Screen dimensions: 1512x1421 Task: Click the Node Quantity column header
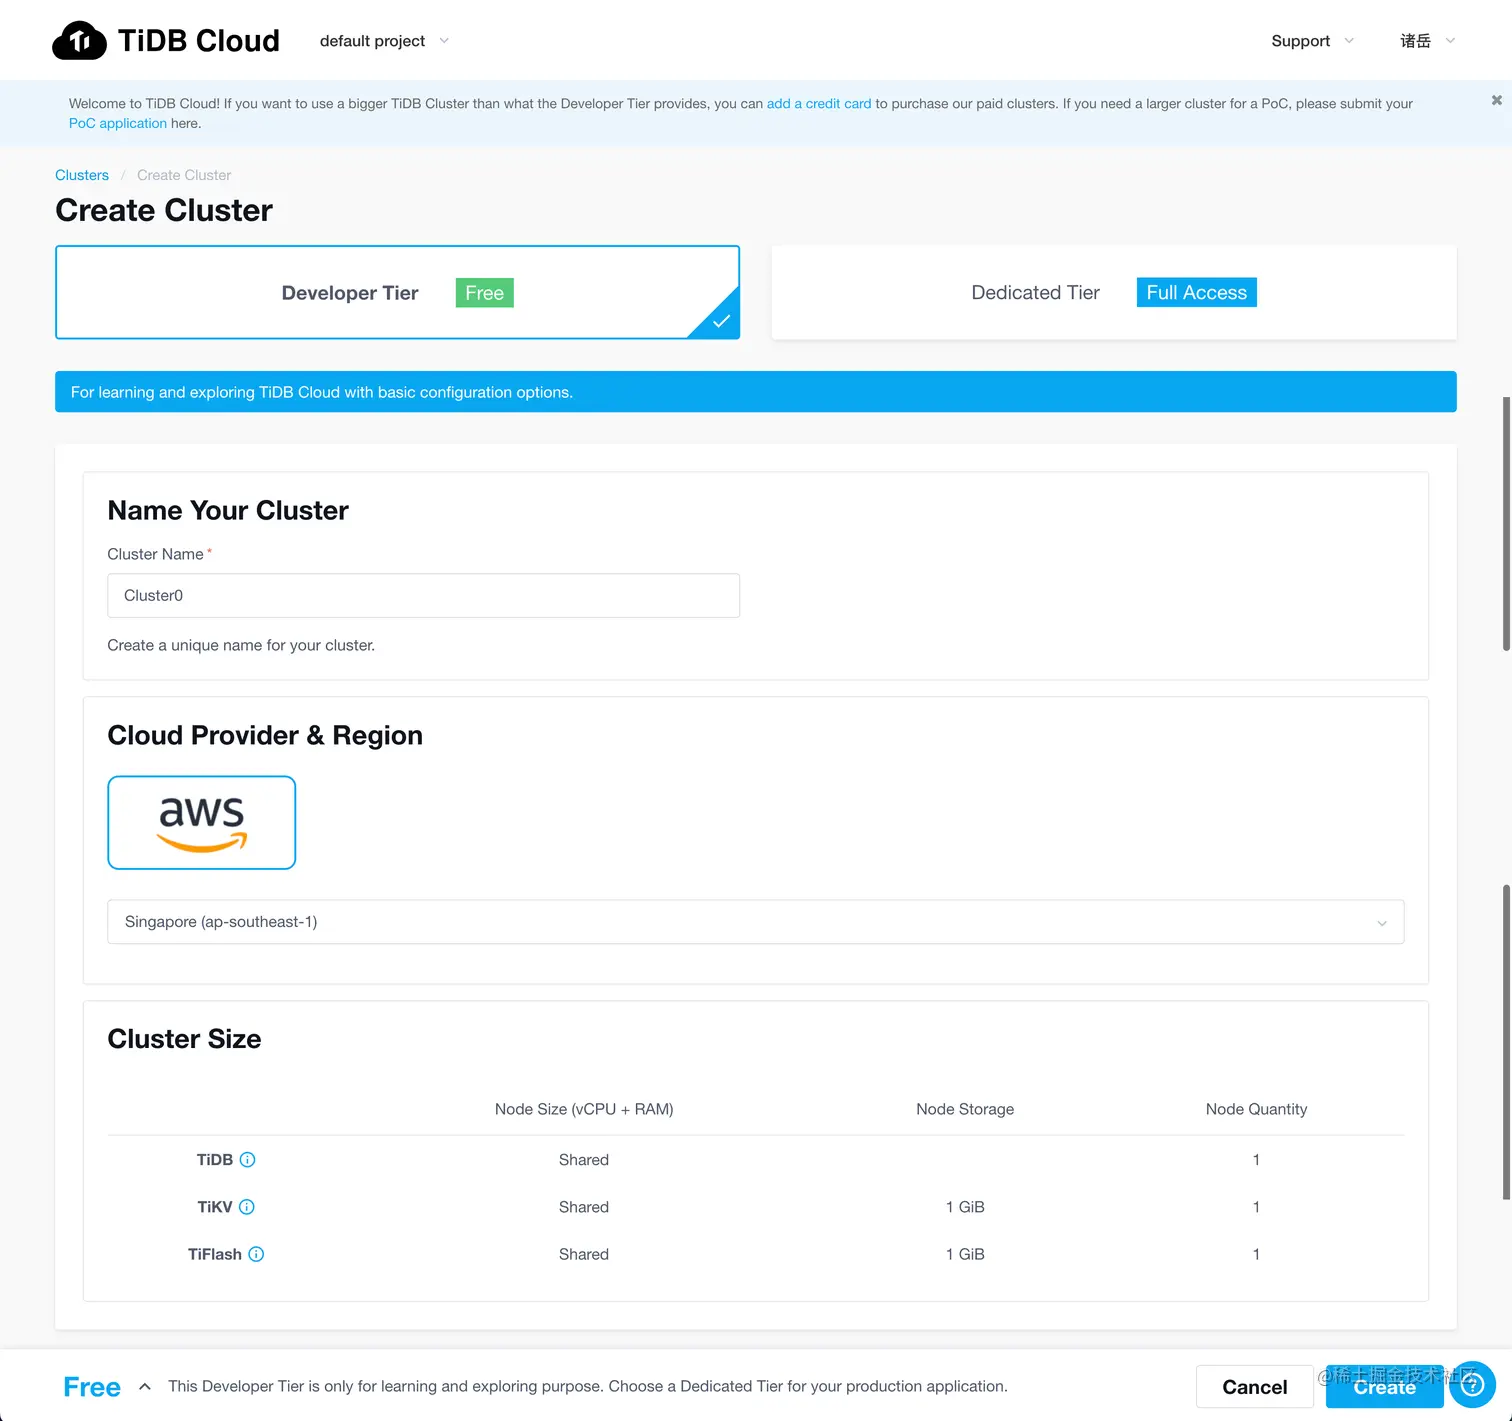1256,1109
